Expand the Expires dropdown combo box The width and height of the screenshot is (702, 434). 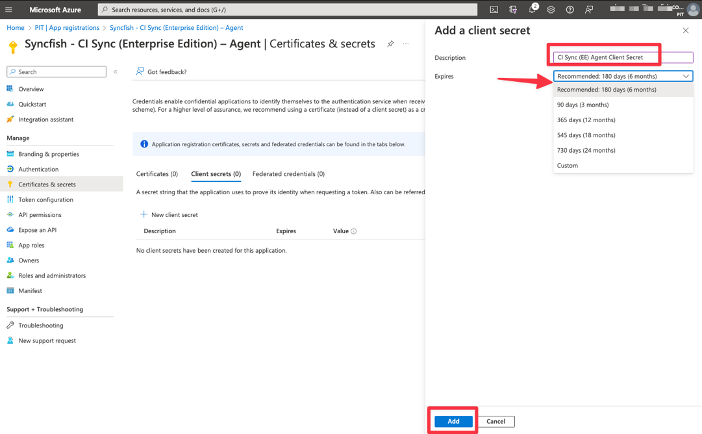coord(623,76)
